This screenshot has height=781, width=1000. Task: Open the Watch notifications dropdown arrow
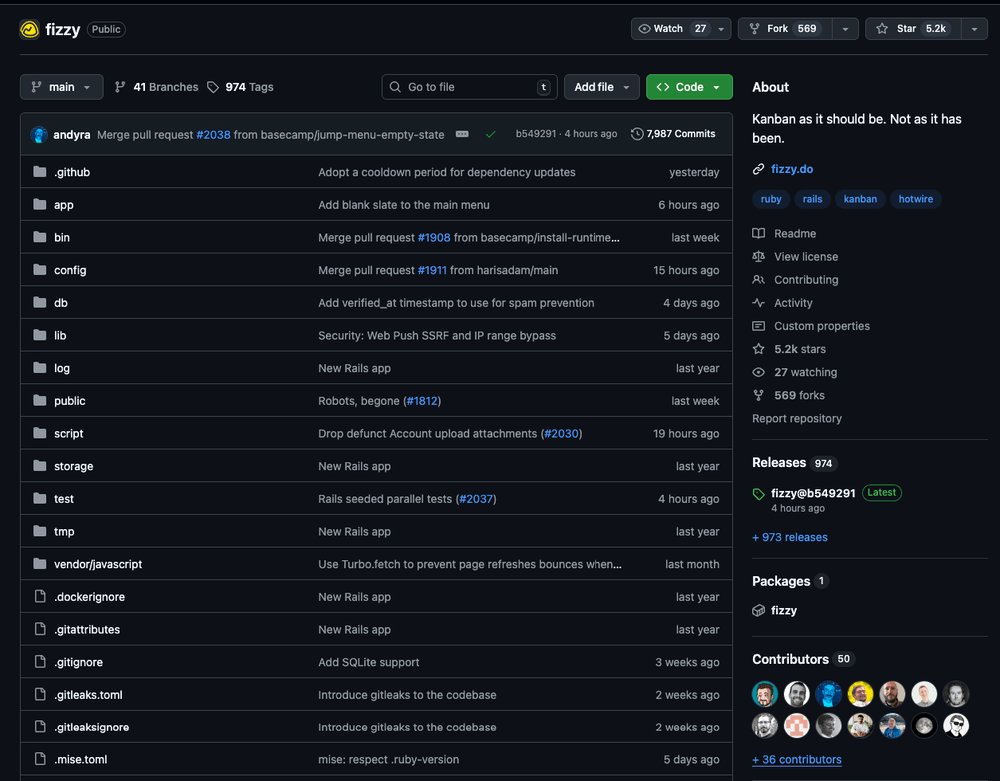721,29
